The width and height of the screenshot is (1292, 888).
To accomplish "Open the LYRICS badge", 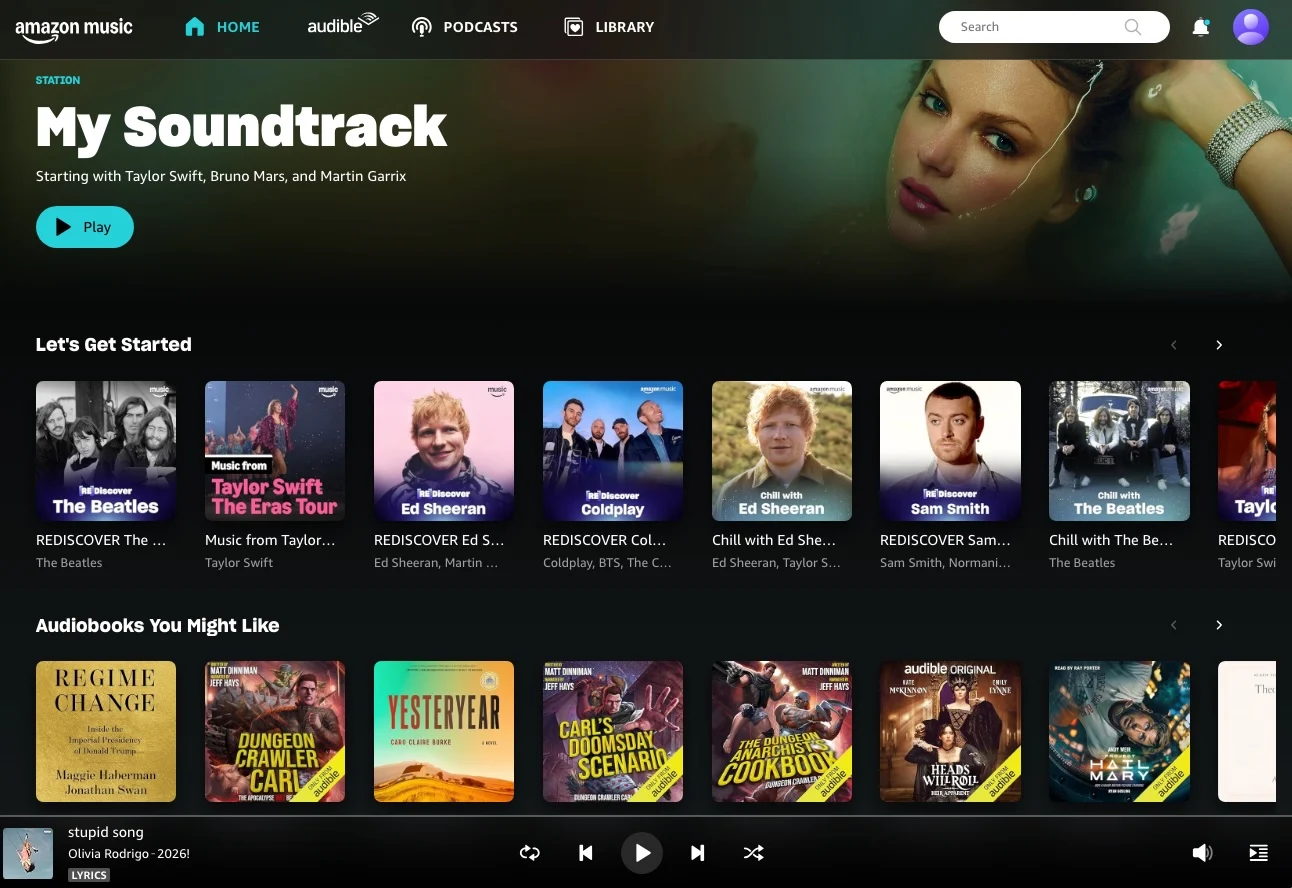I will click(89, 875).
